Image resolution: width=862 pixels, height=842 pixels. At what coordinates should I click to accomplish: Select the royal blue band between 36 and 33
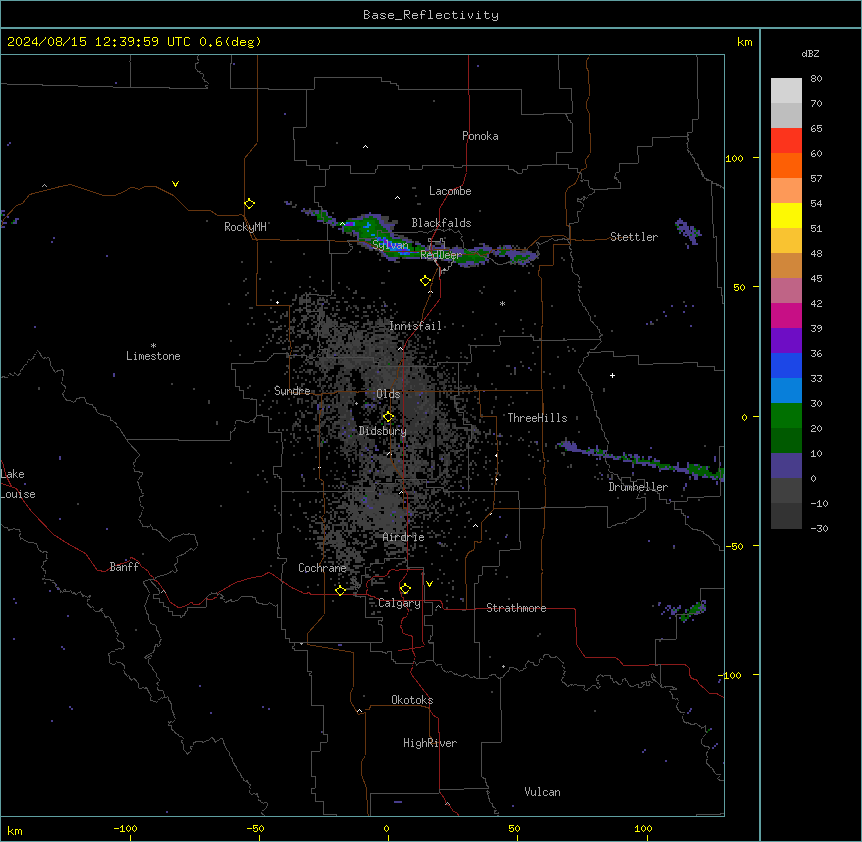tap(786, 365)
